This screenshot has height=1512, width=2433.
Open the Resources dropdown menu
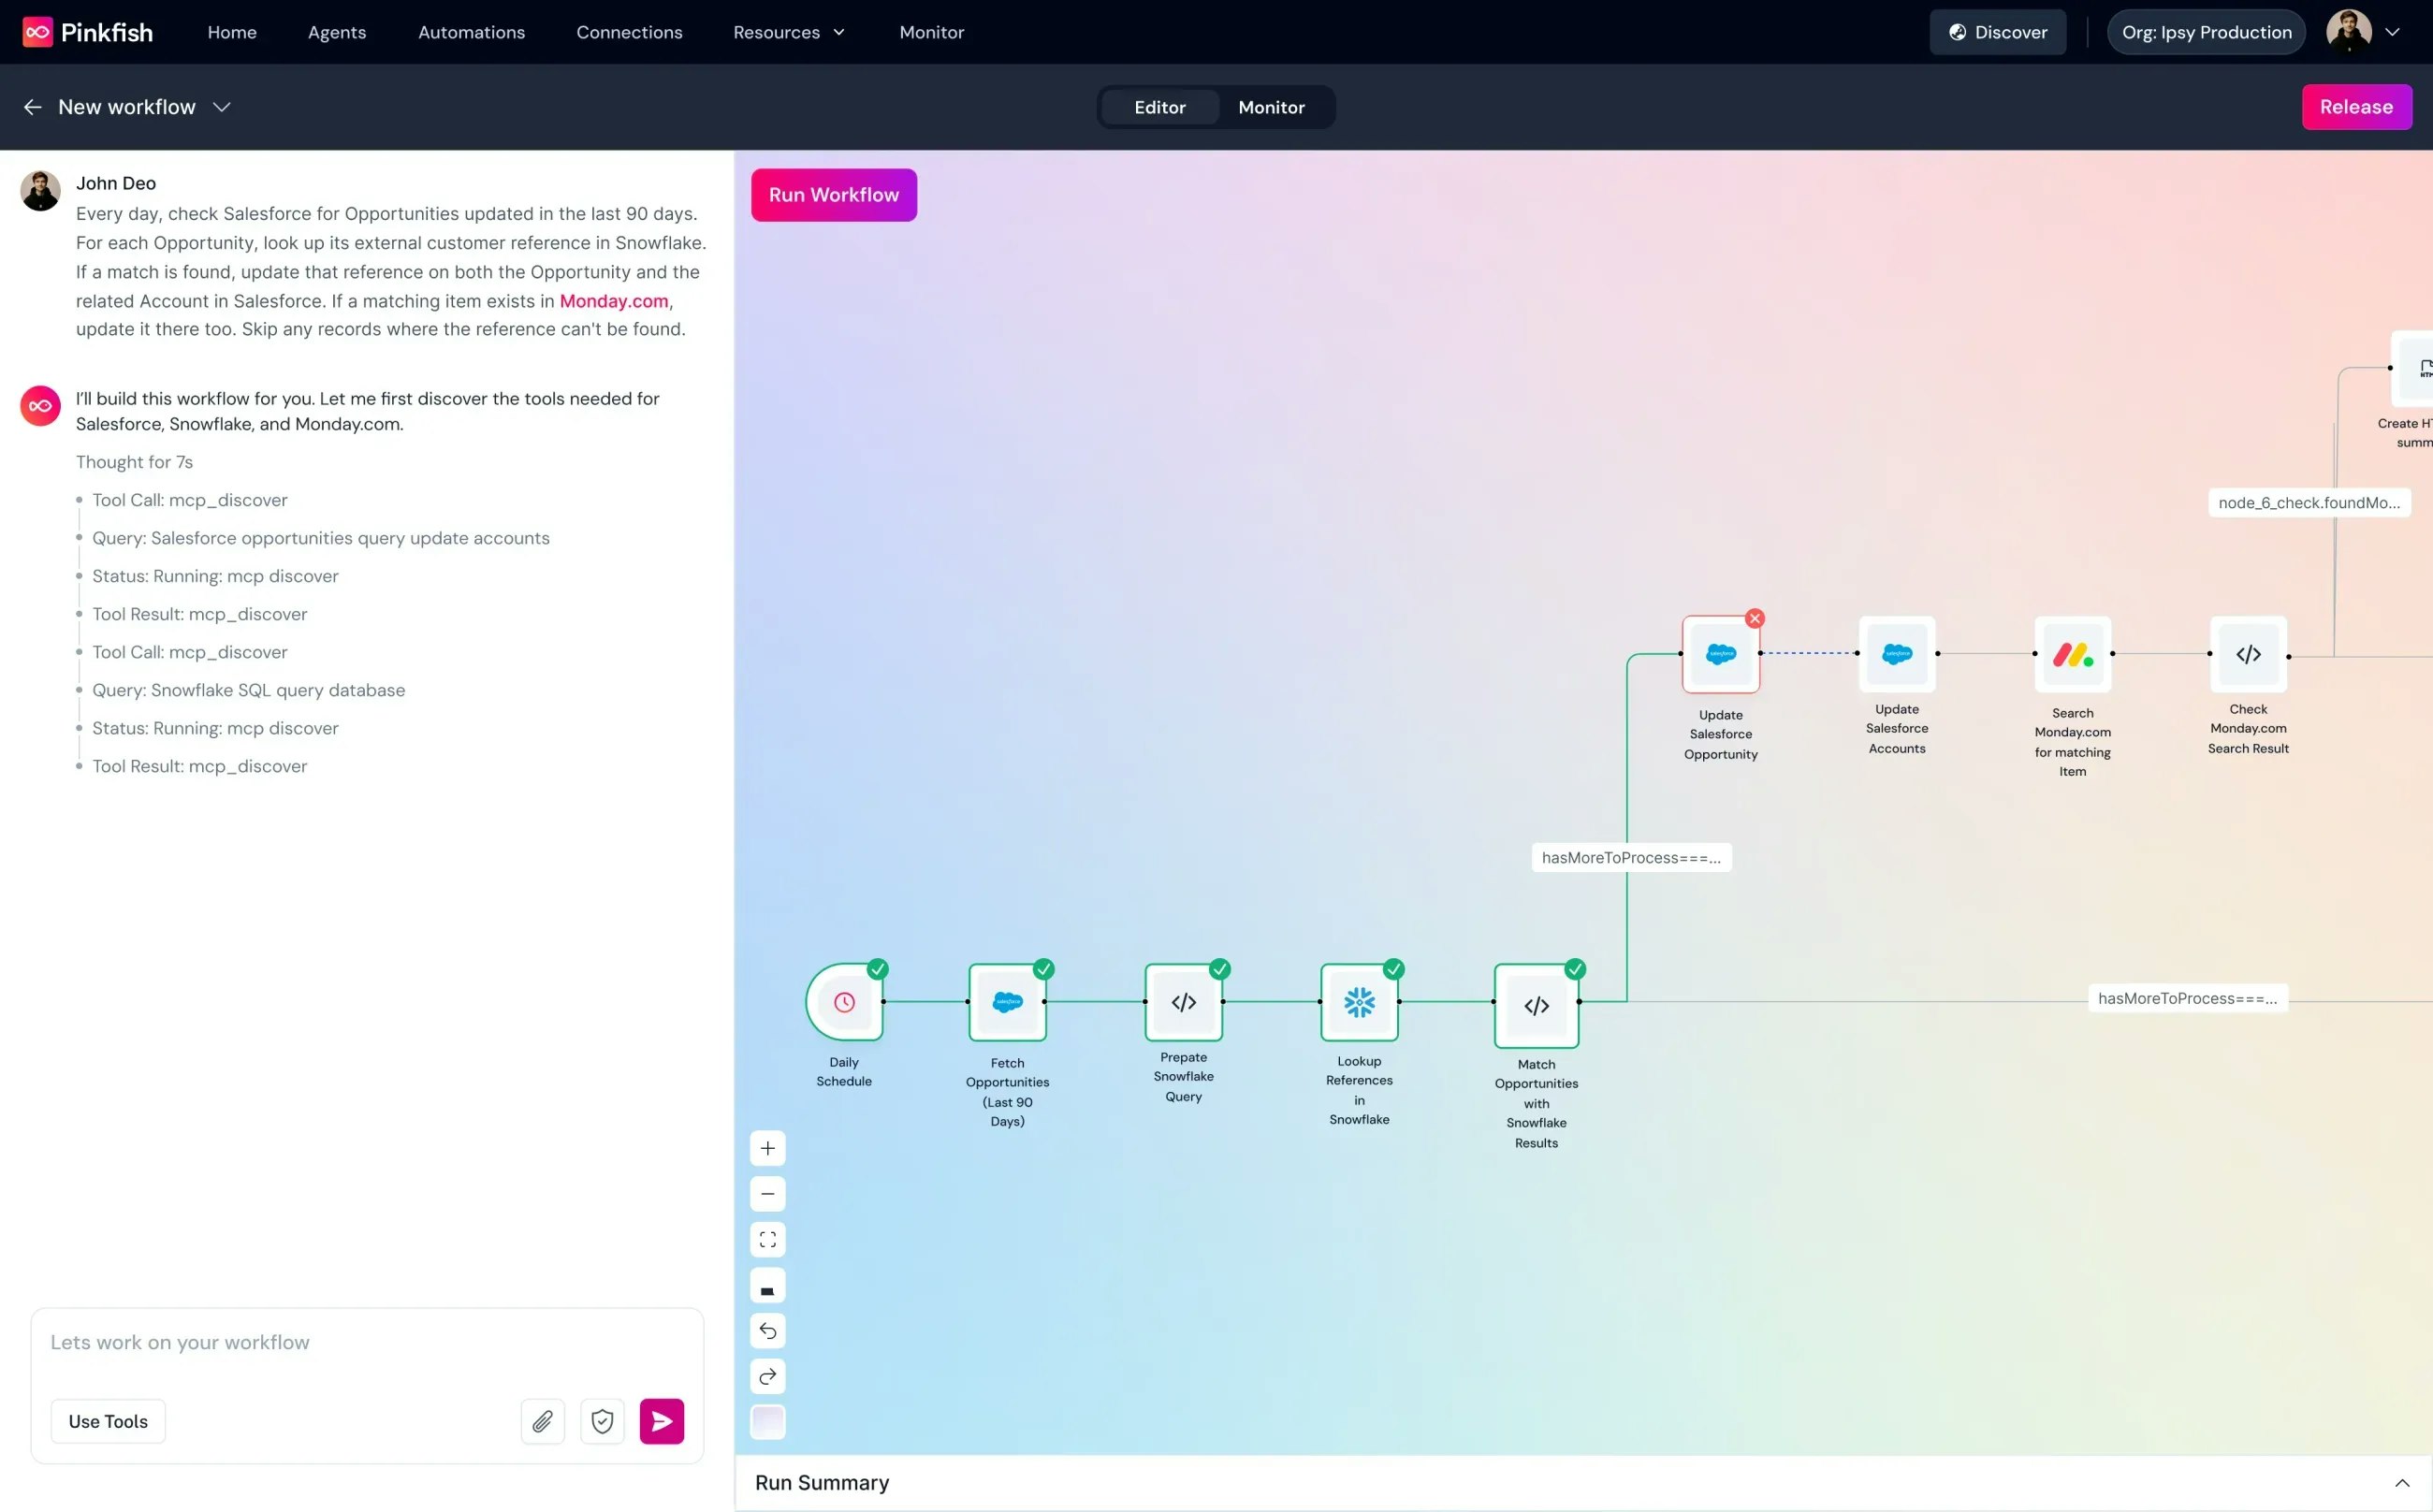pos(789,31)
